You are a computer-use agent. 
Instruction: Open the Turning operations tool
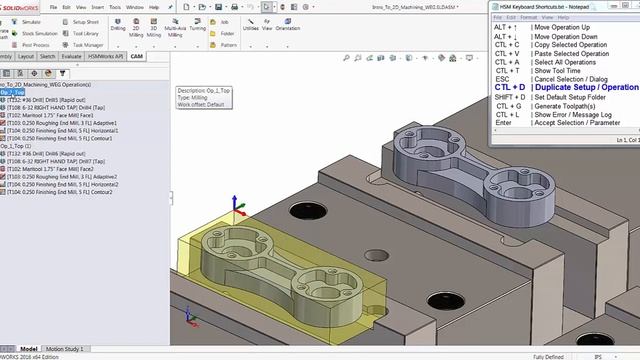198,24
